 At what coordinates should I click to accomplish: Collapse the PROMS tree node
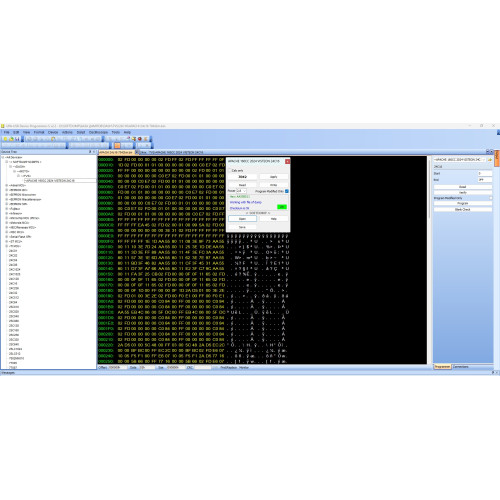point(6,246)
